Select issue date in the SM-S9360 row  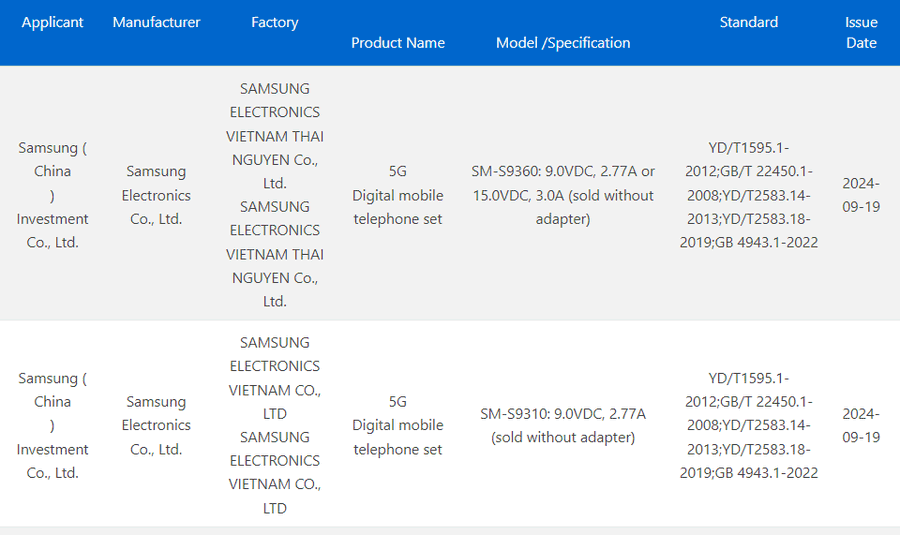[x=861, y=195]
